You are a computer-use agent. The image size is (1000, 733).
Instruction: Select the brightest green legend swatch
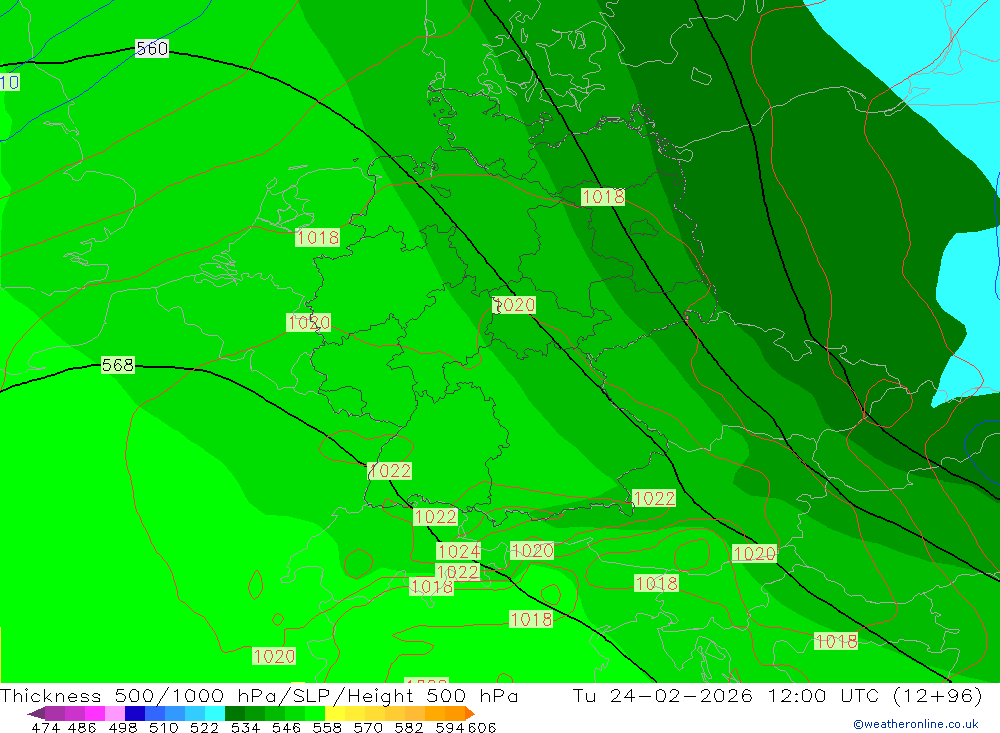315,713
